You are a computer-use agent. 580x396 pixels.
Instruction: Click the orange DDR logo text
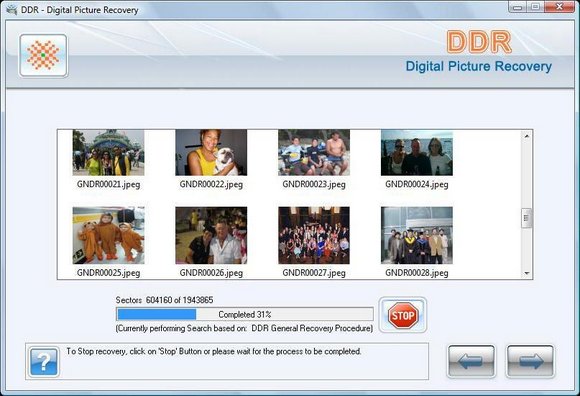479,42
